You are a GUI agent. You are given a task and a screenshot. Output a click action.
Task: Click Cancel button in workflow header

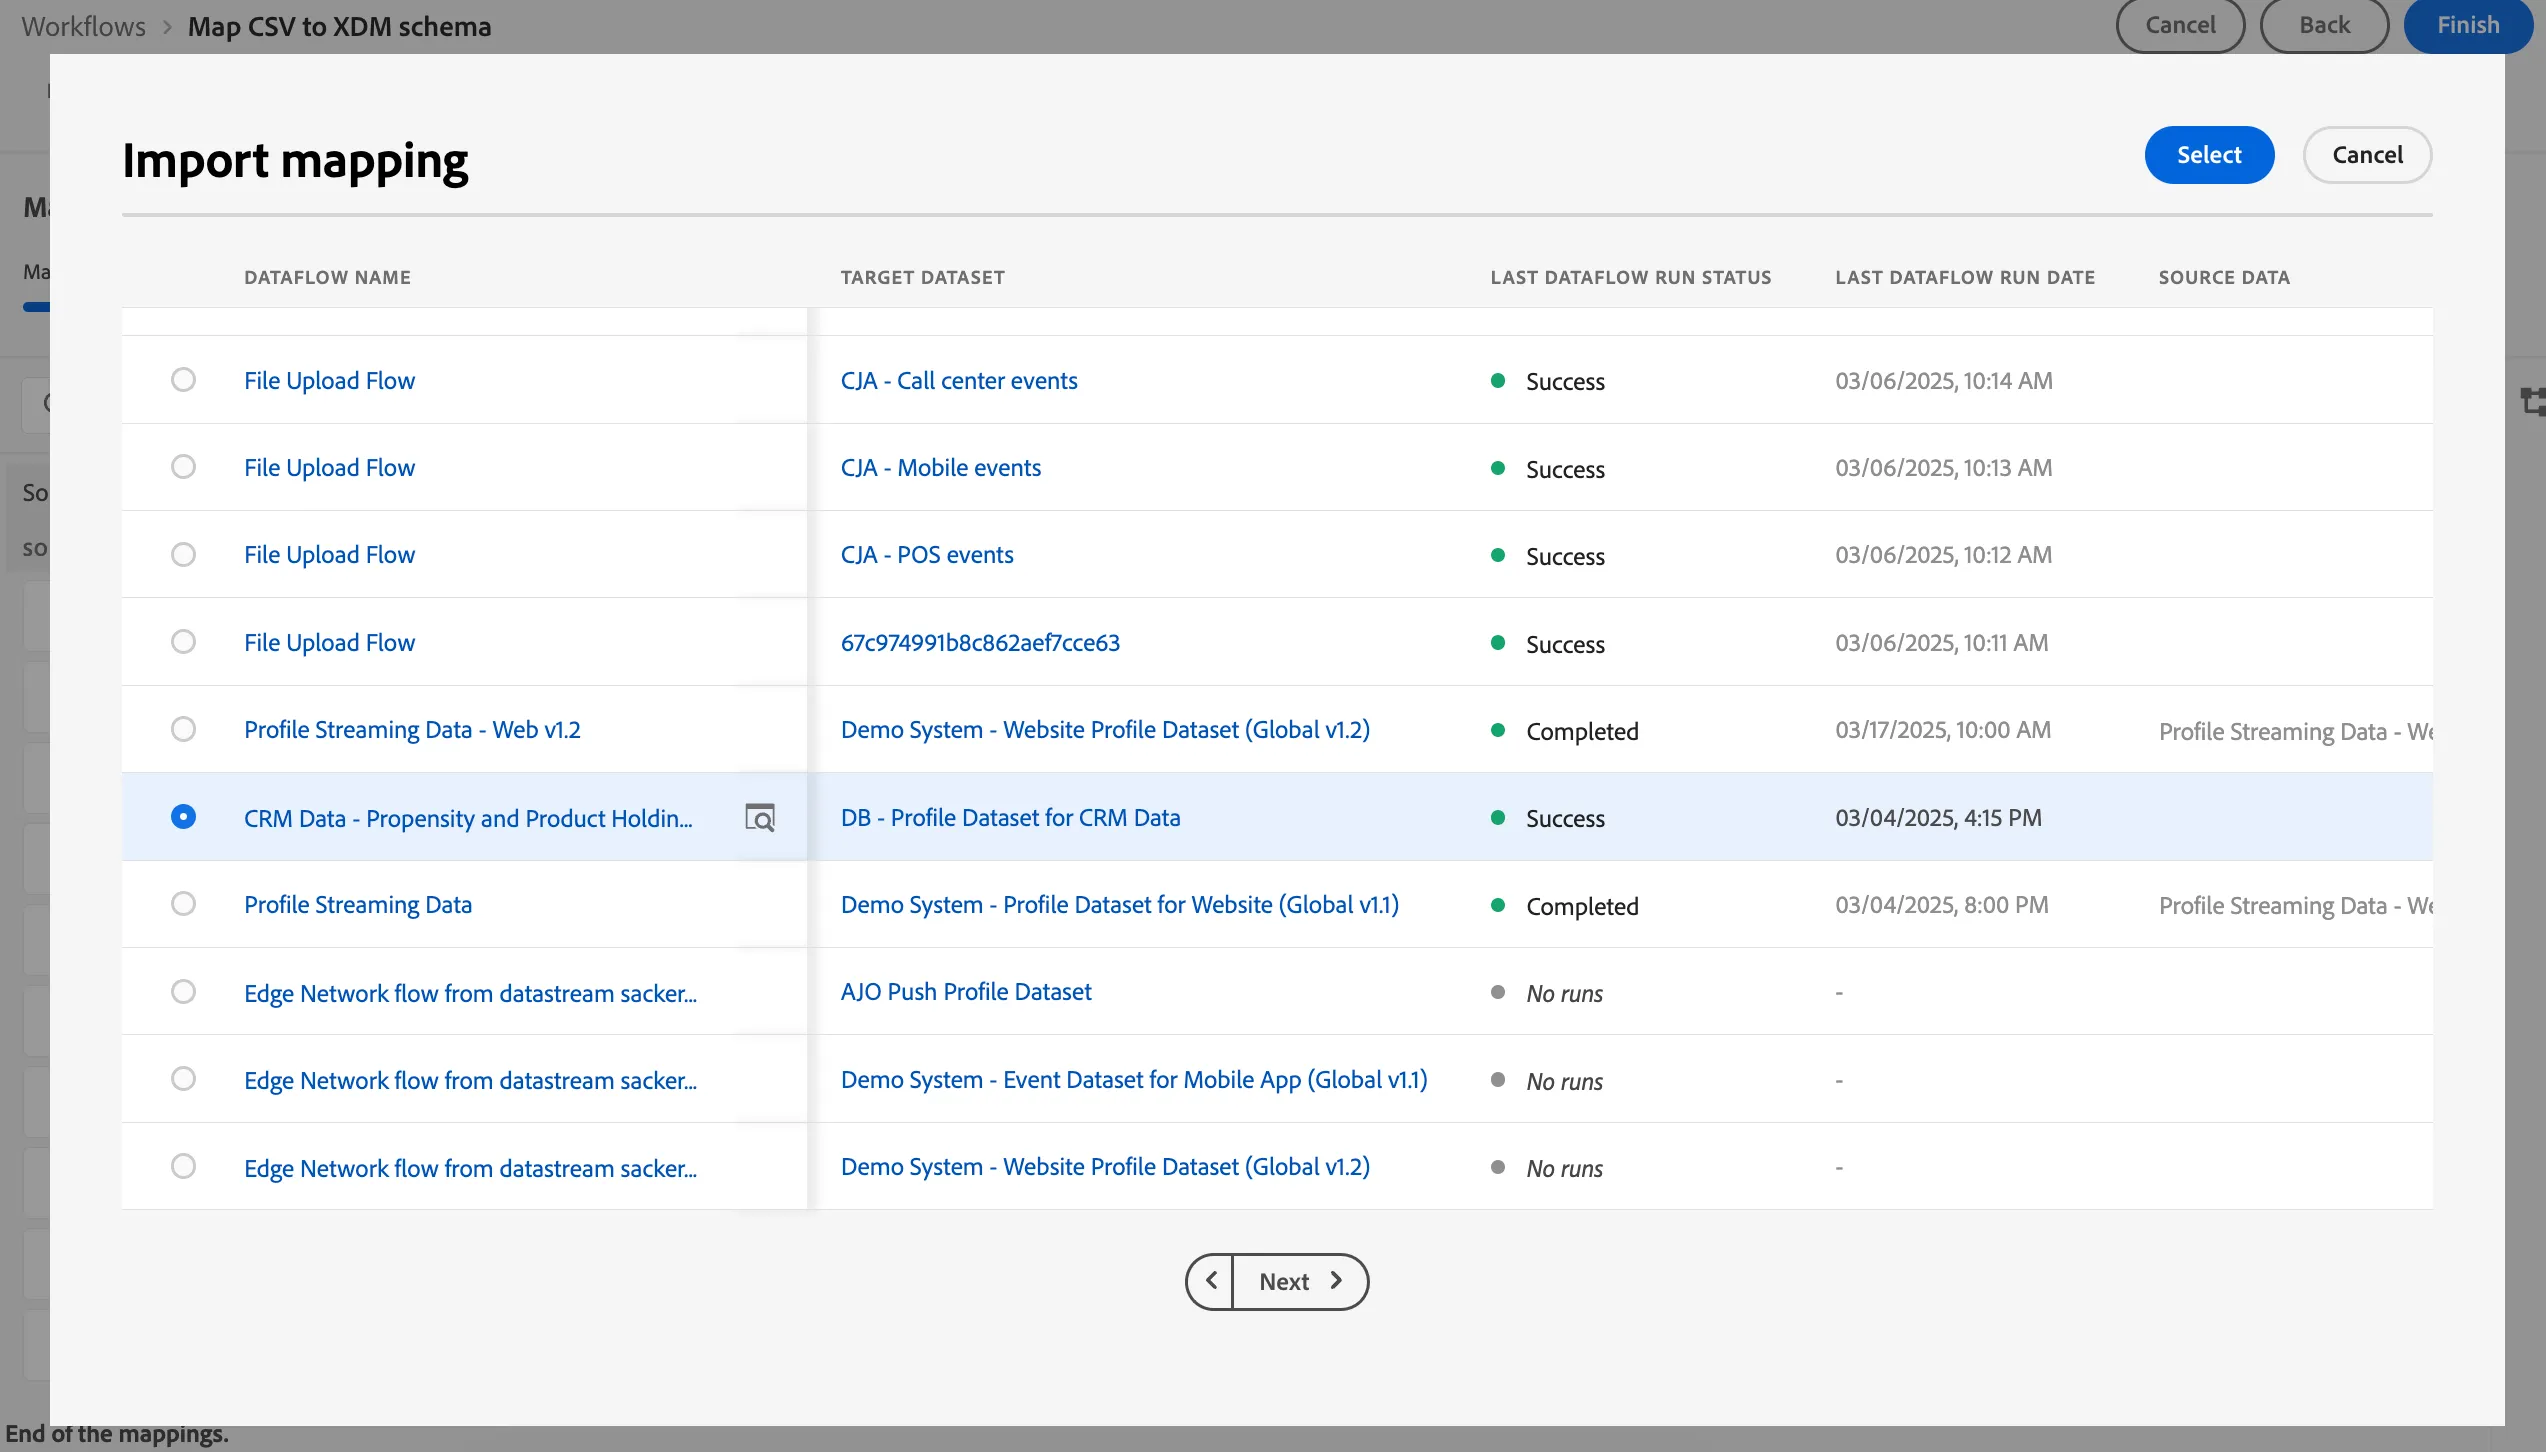[x=2180, y=25]
